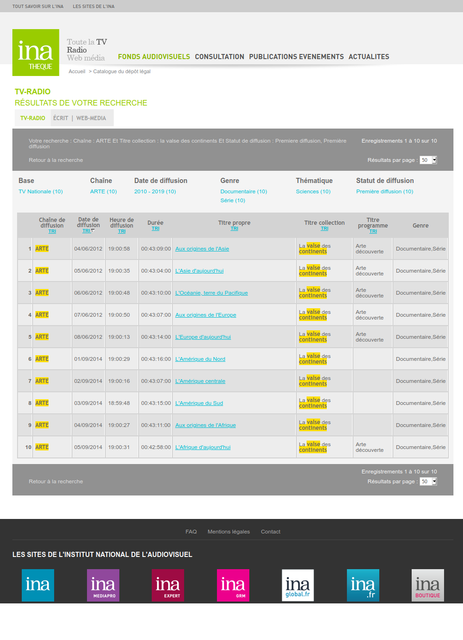
Task: Sort by Titre collection TRI
Action: click(324, 229)
